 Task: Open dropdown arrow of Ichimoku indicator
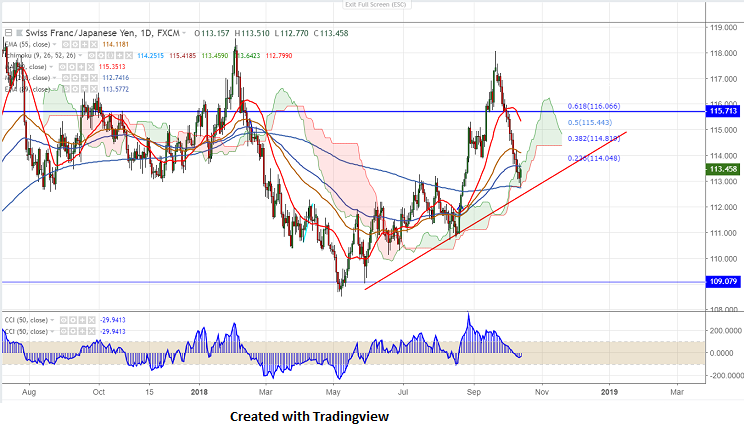80,56
